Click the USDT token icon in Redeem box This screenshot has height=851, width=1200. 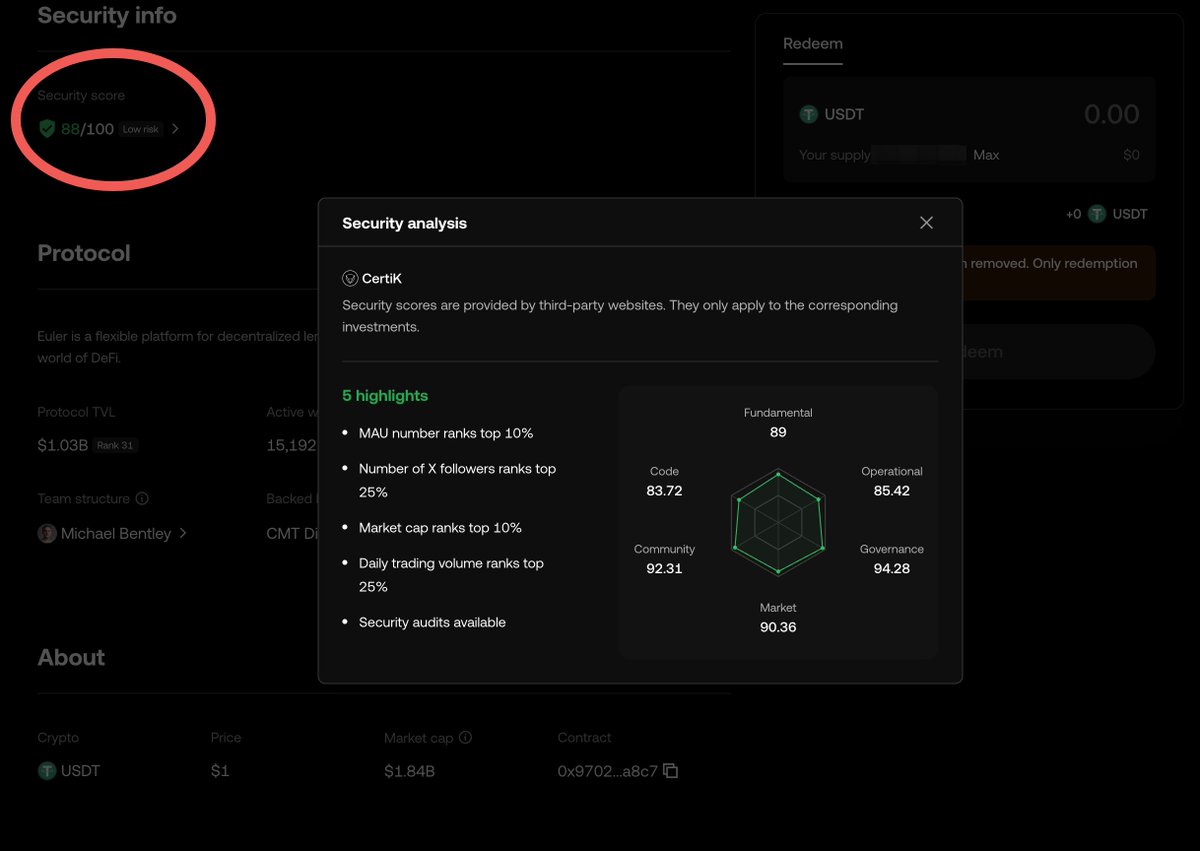(x=808, y=114)
